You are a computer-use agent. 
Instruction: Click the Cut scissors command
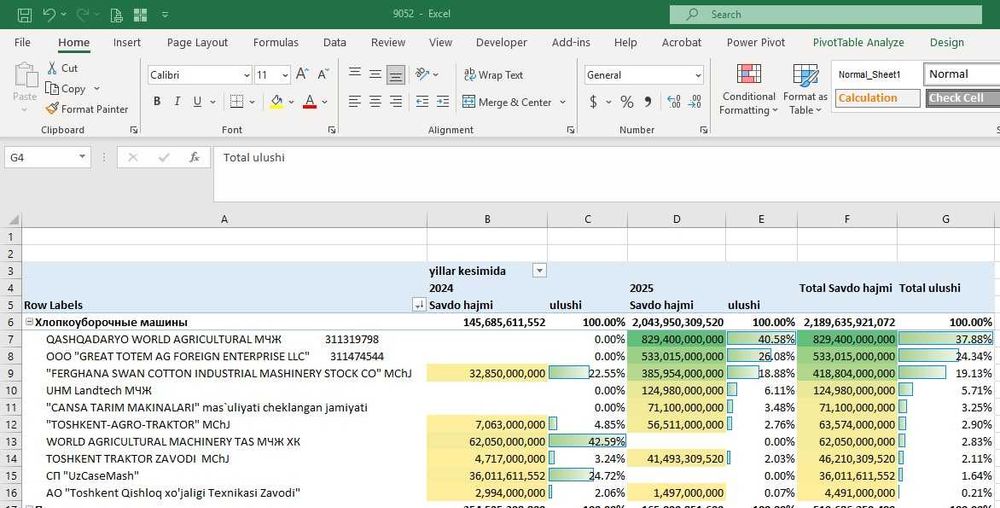tap(62, 68)
